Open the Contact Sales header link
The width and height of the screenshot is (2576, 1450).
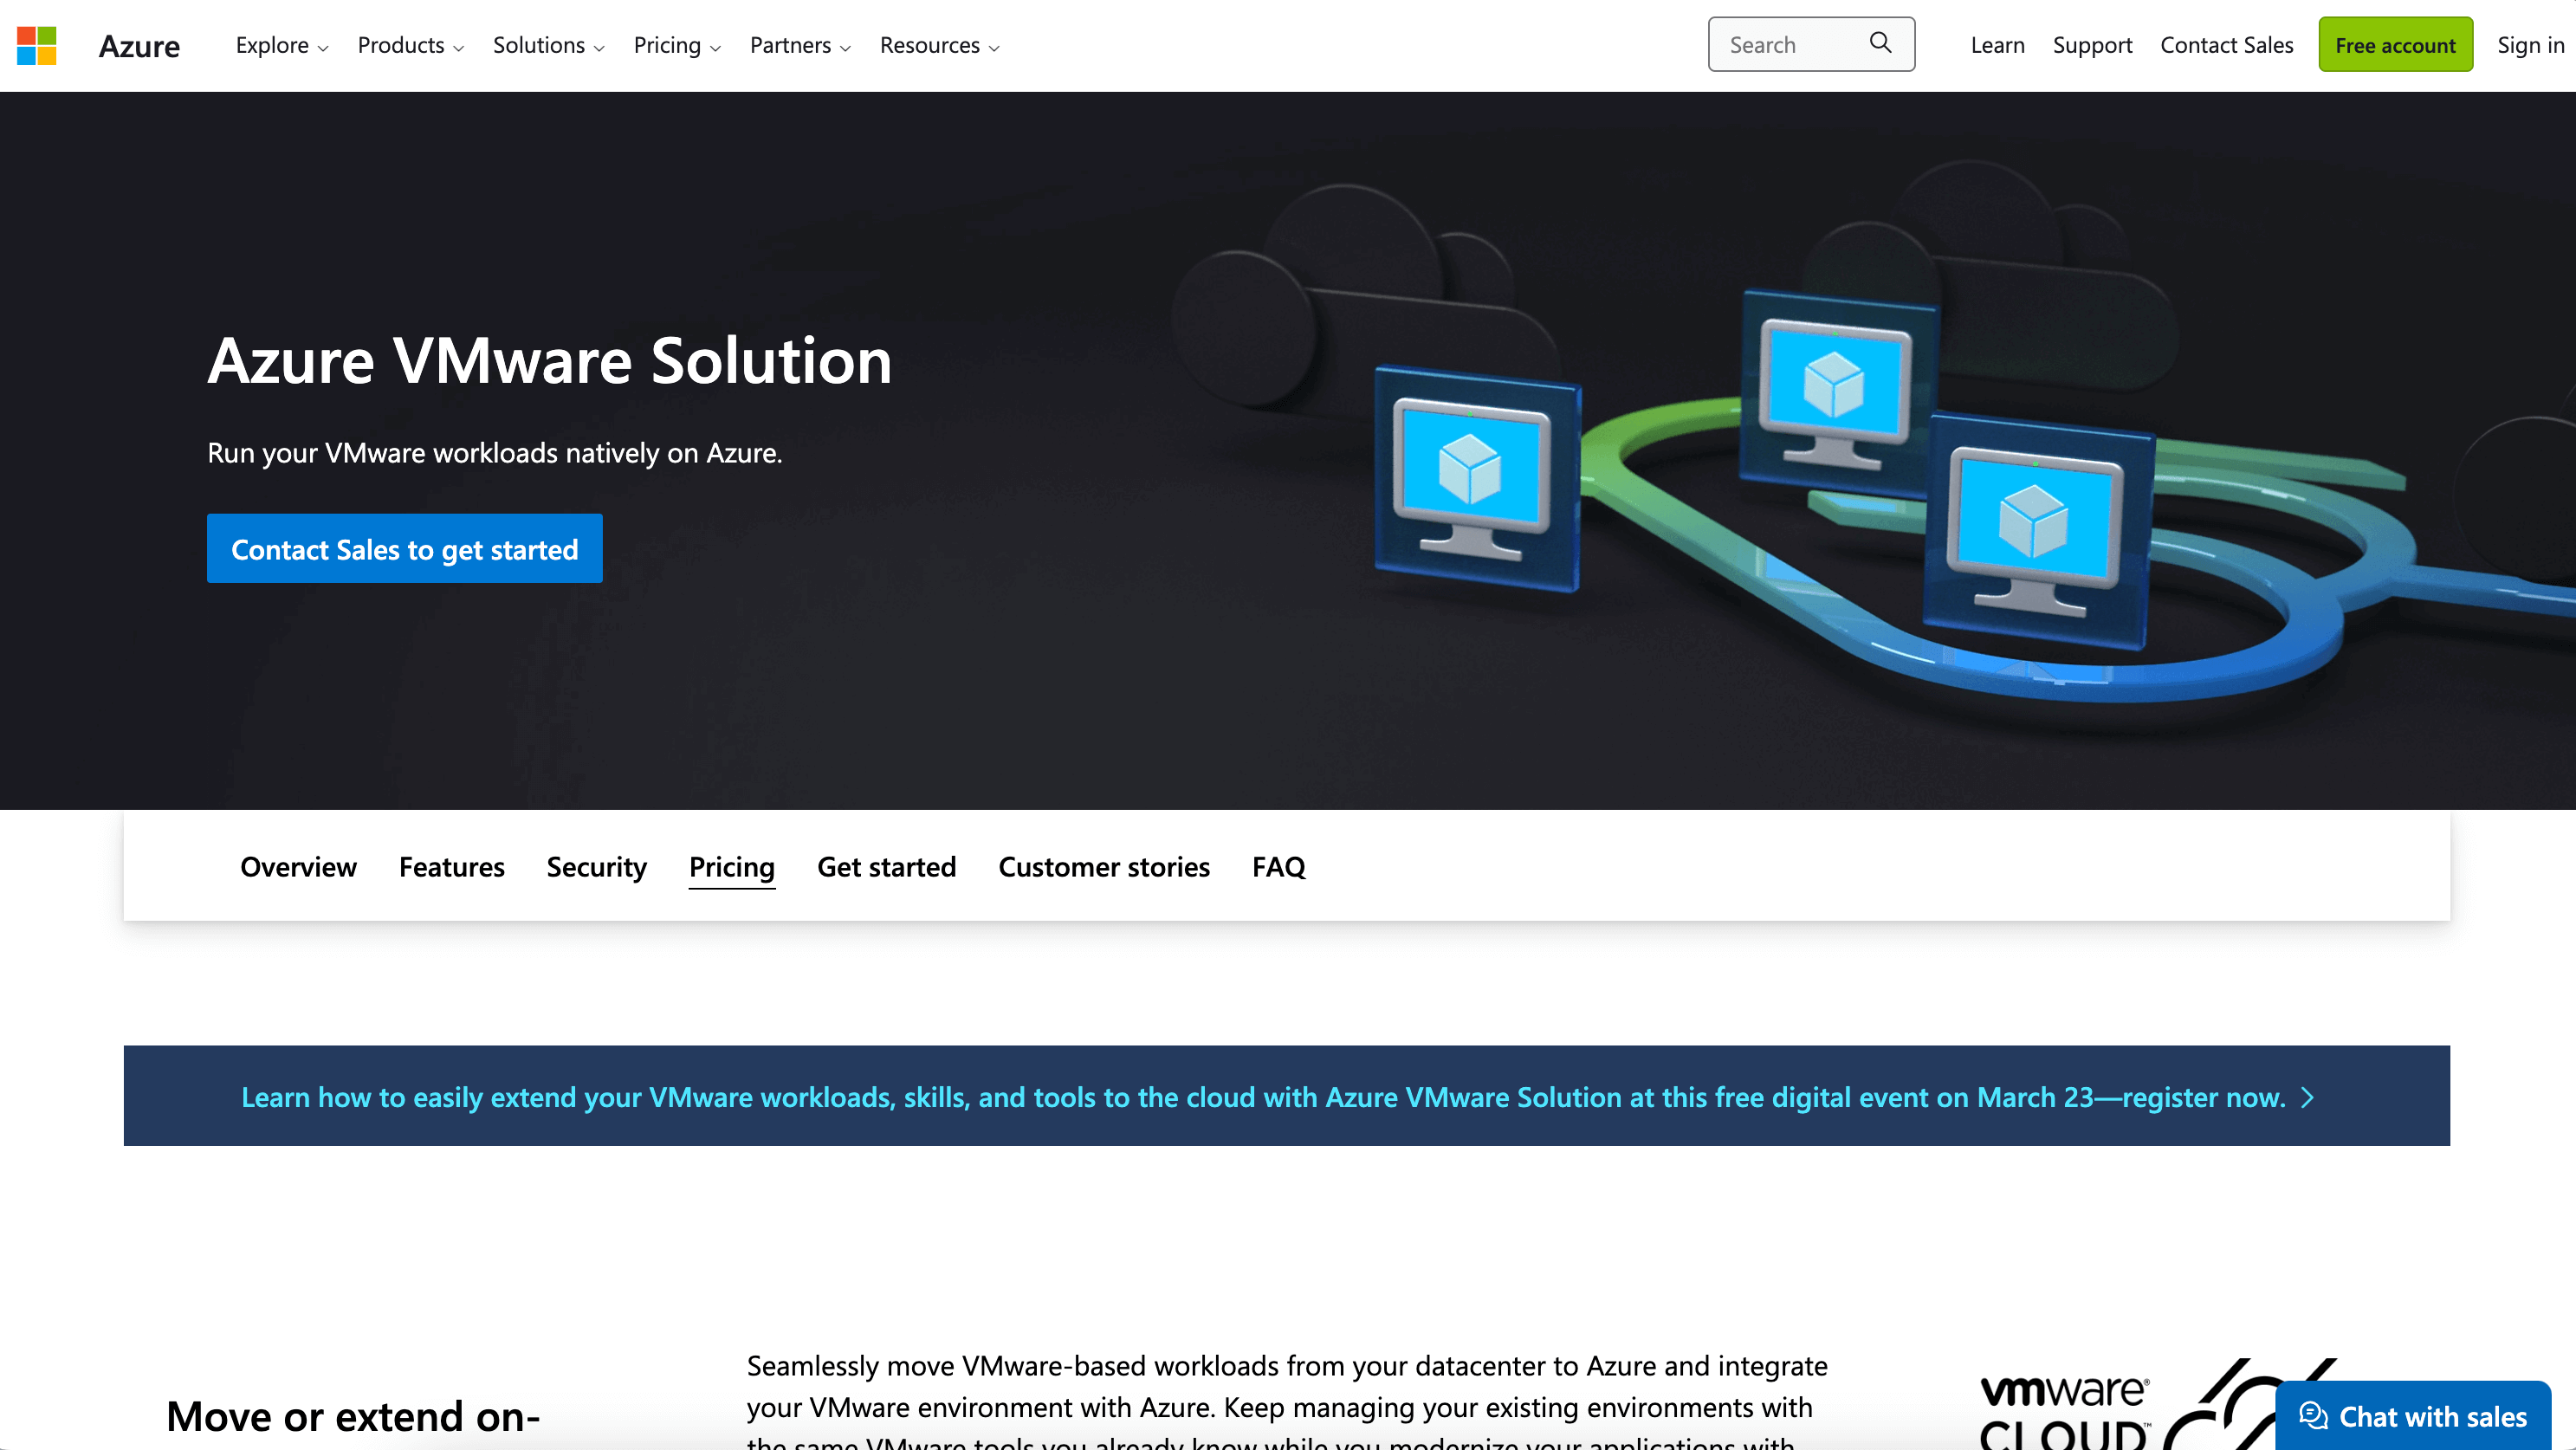(2226, 45)
